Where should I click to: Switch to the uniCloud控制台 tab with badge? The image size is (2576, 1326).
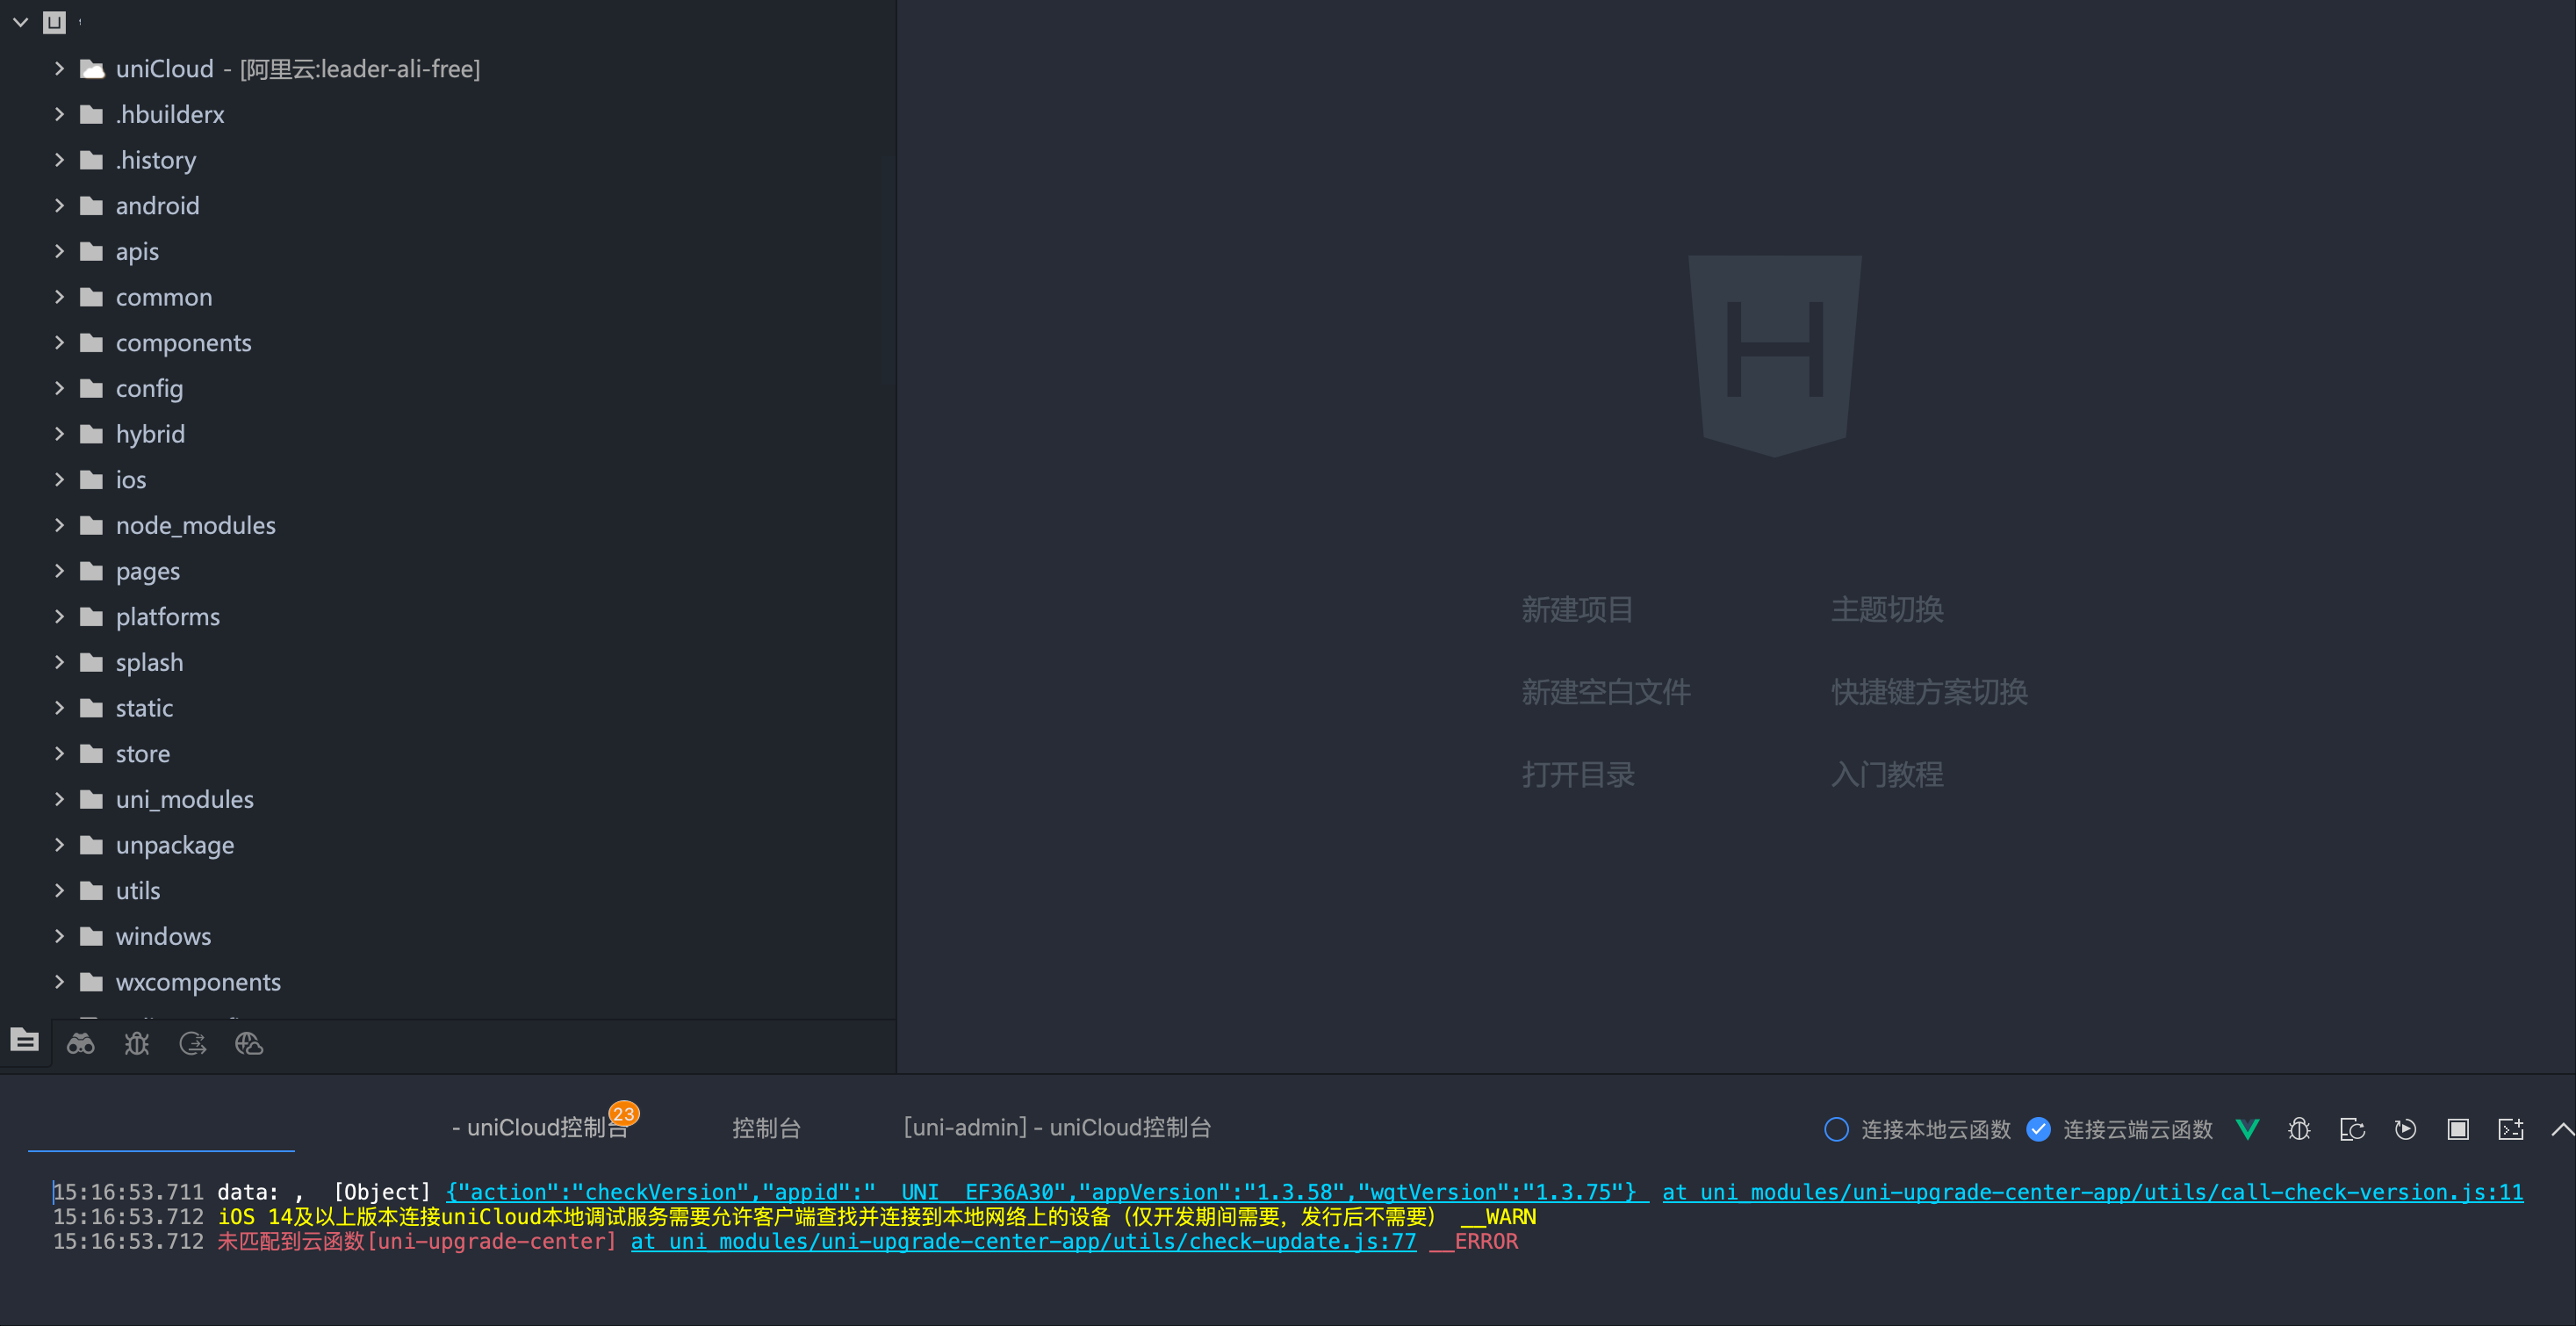[x=540, y=1128]
